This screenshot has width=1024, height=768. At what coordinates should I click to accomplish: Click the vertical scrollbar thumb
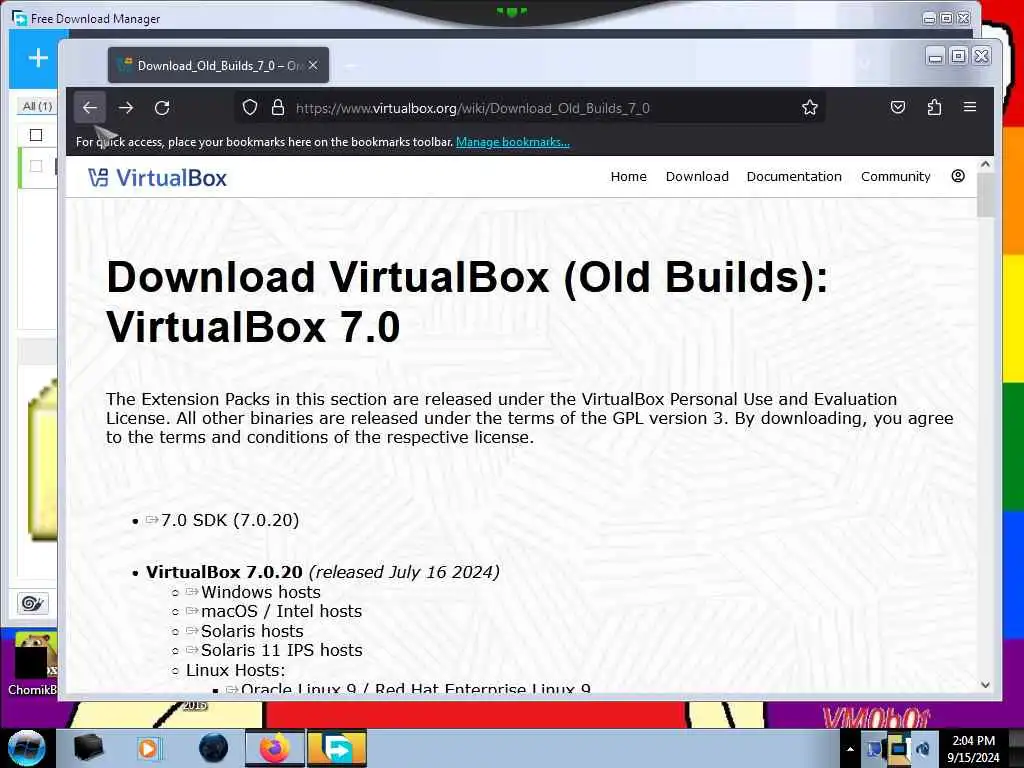tap(985, 195)
